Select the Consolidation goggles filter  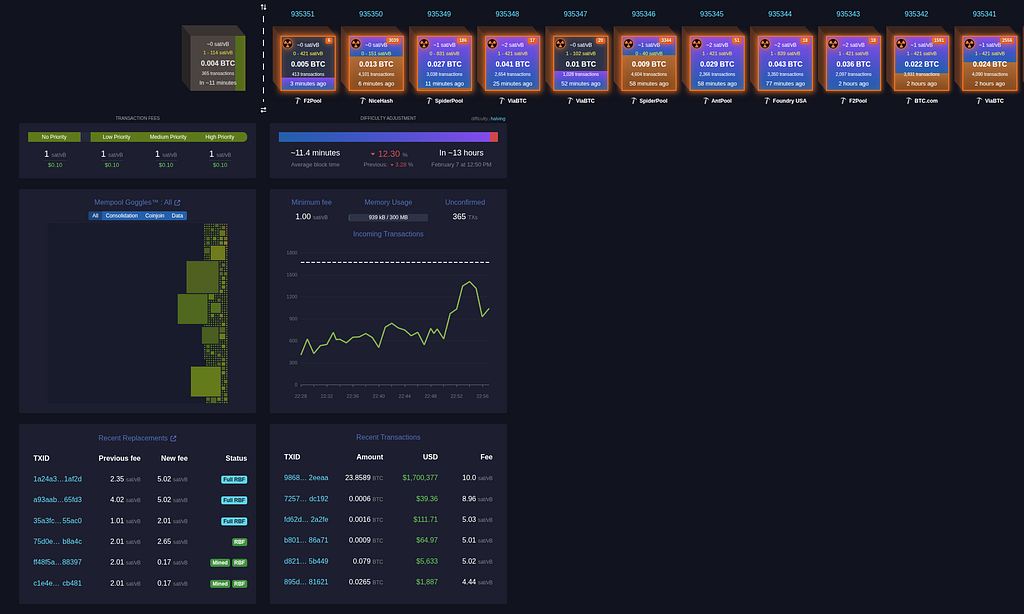(x=122, y=215)
